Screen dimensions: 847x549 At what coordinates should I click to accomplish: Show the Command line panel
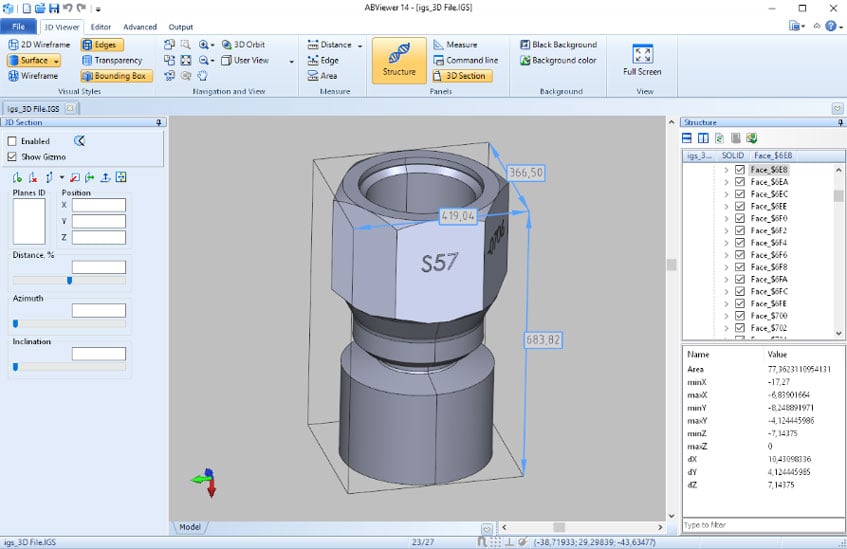466,60
